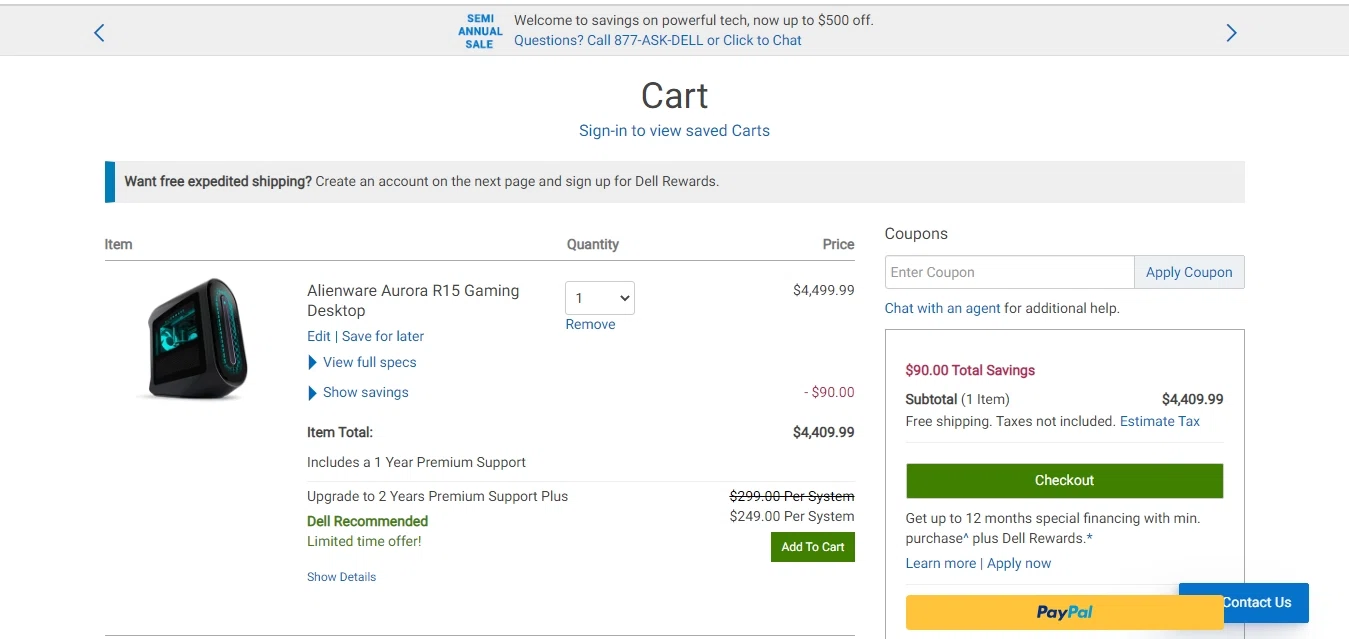Click the Estimate Tax link
1349x639 pixels.
[x=1160, y=421]
